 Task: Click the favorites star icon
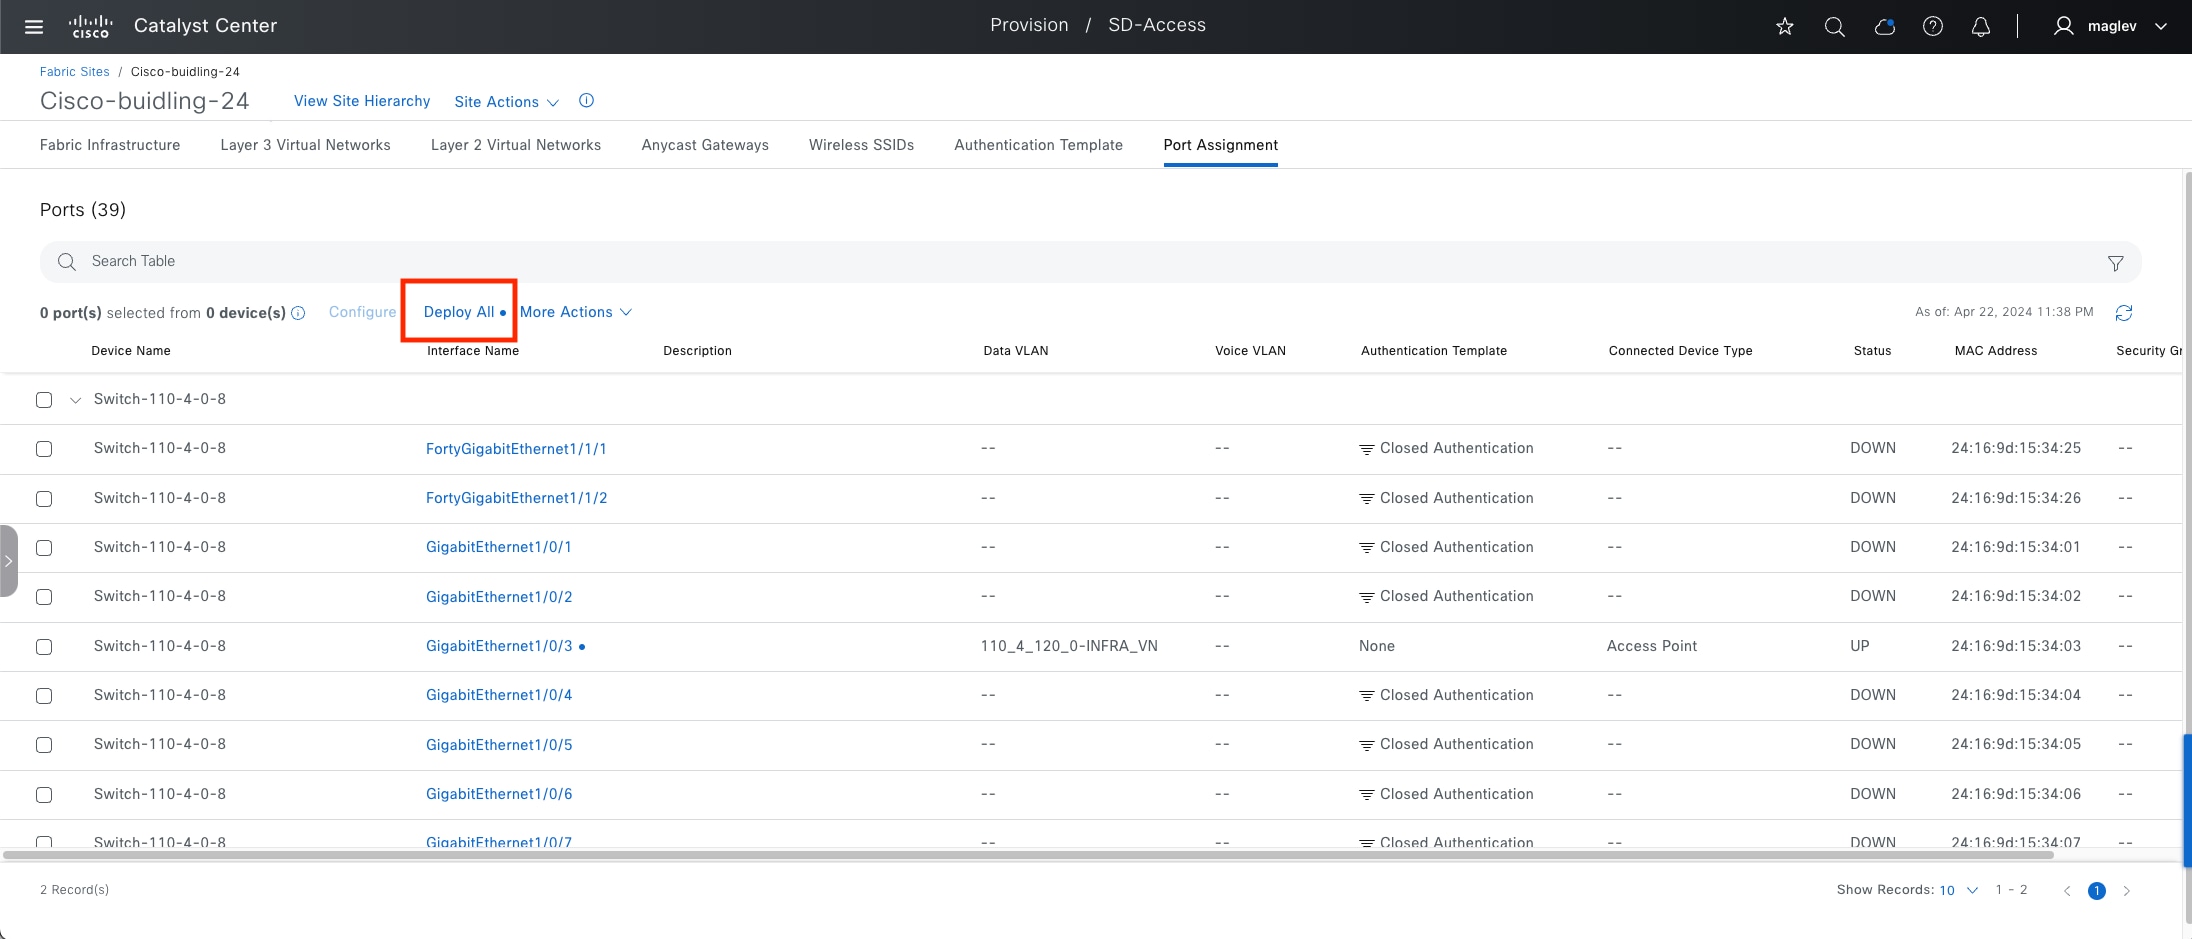click(x=1785, y=27)
